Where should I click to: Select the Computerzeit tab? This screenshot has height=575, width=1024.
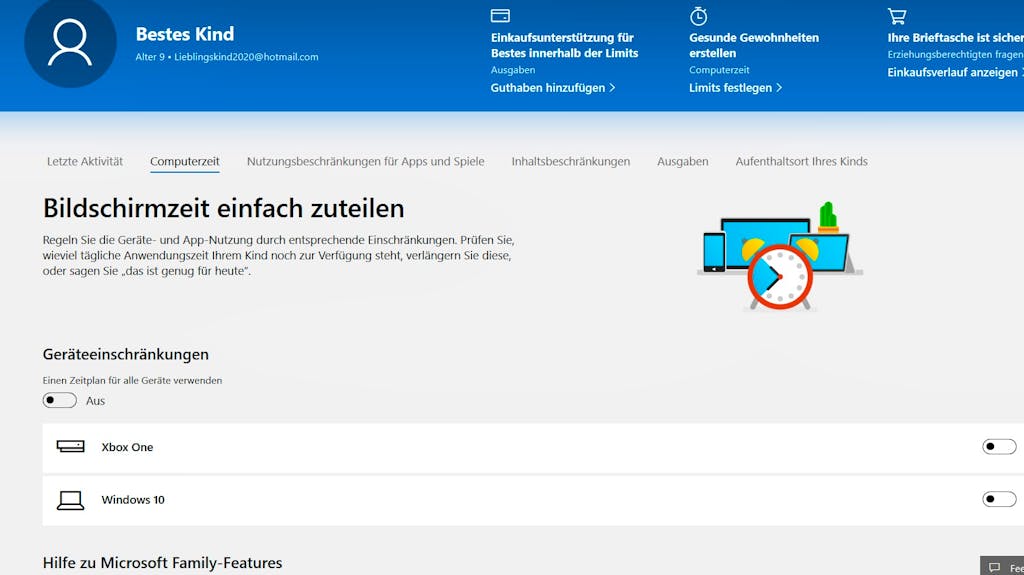coord(185,161)
